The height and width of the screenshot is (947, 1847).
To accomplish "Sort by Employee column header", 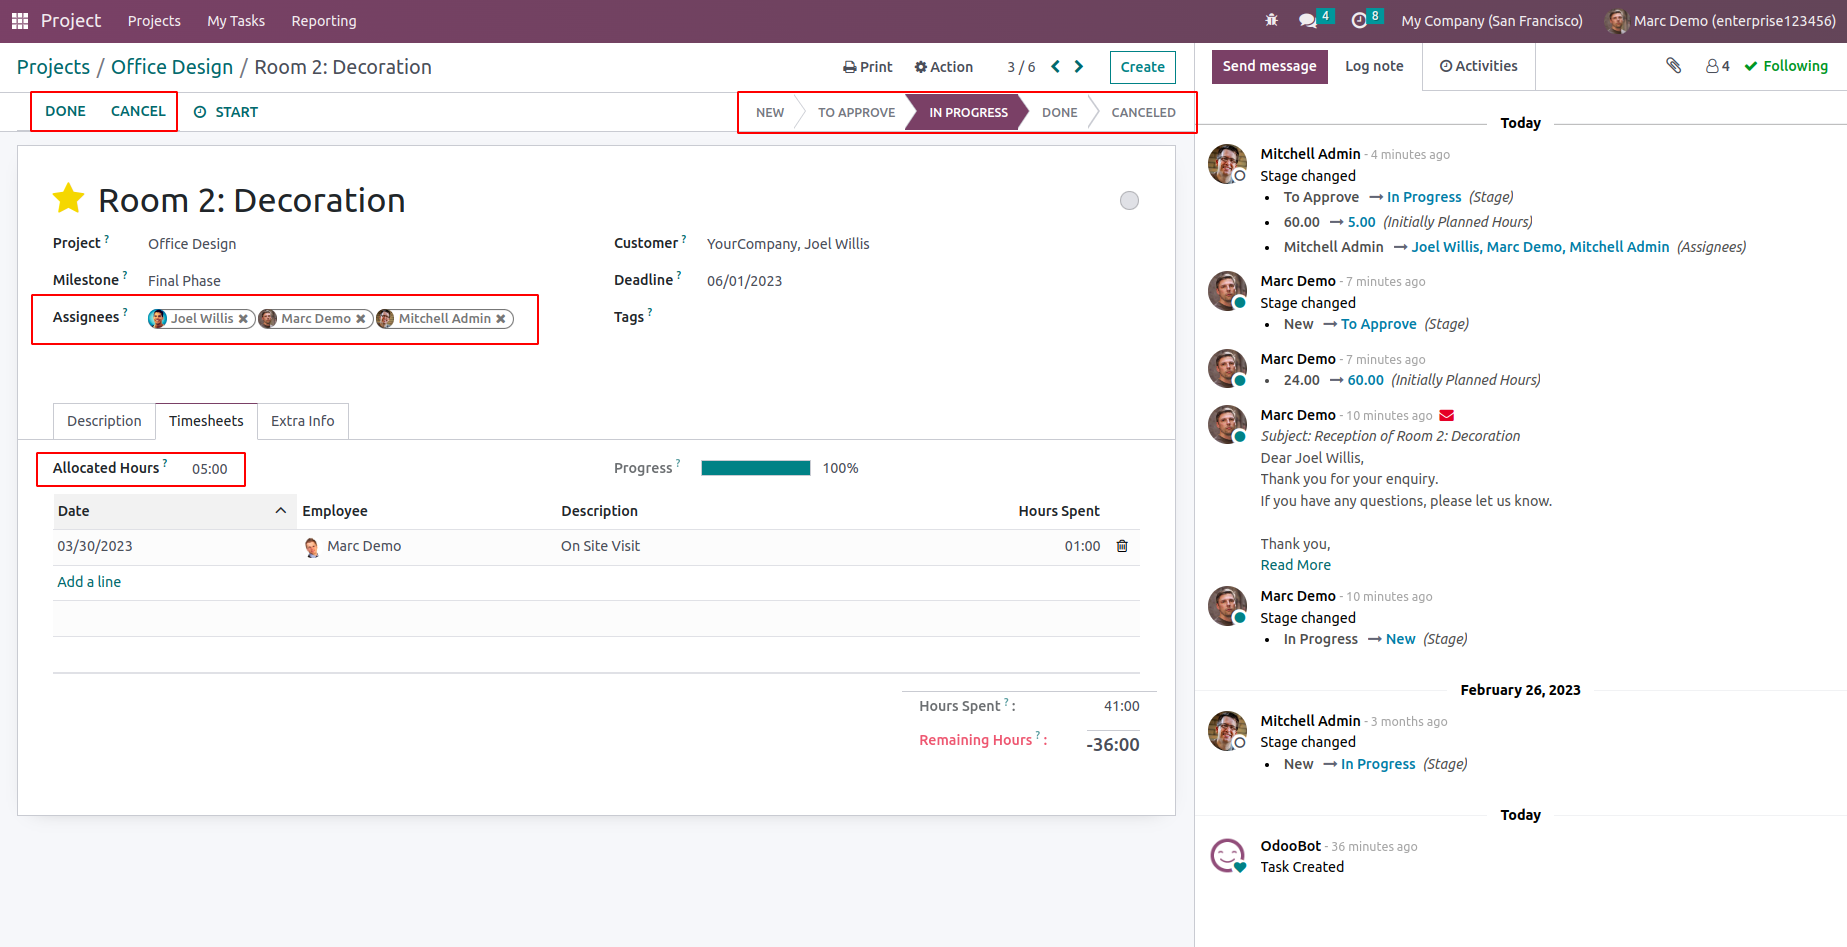I will [x=335, y=511].
